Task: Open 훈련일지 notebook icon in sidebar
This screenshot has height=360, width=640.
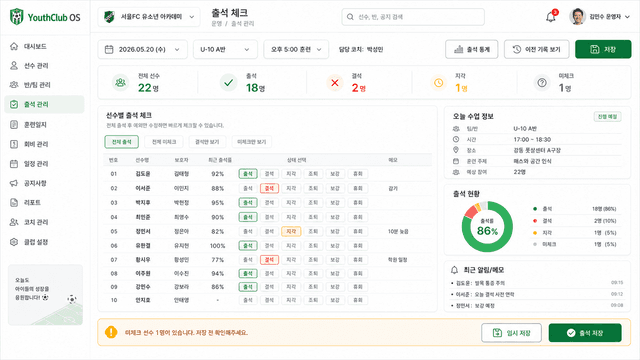Action: [14, 124]
